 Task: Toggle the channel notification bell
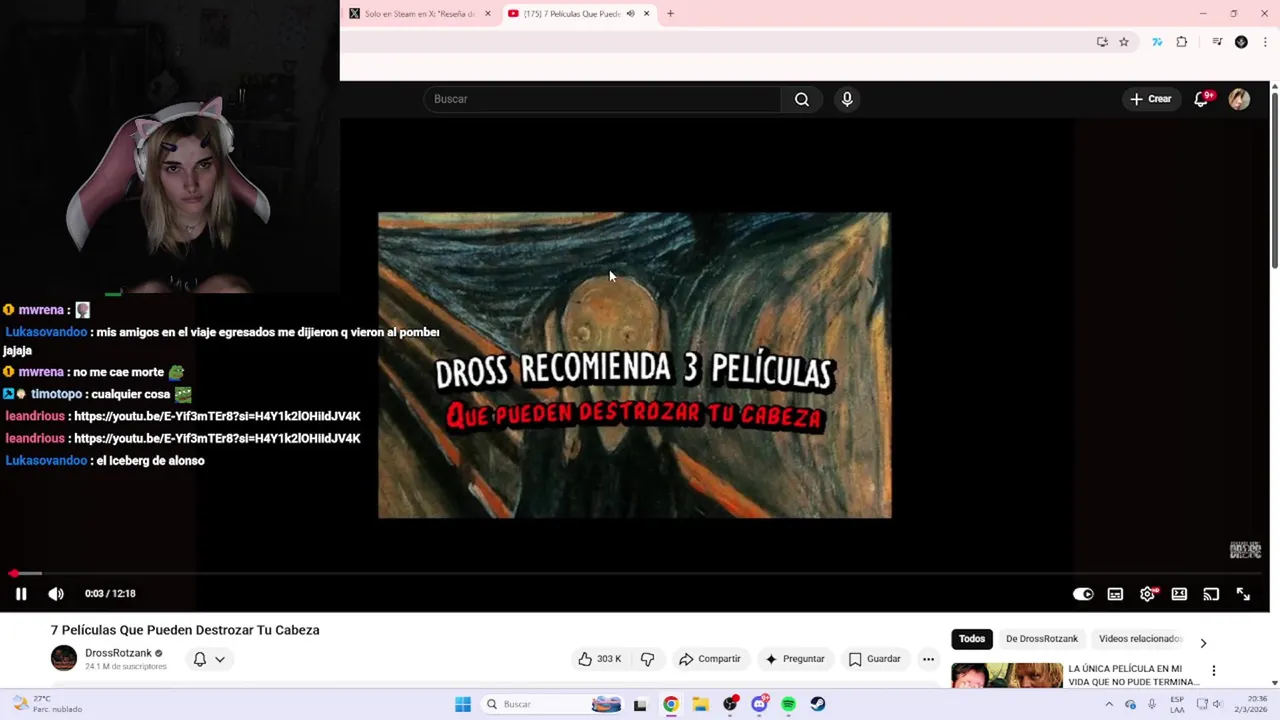pyautogui.click(x=200, y=659)
